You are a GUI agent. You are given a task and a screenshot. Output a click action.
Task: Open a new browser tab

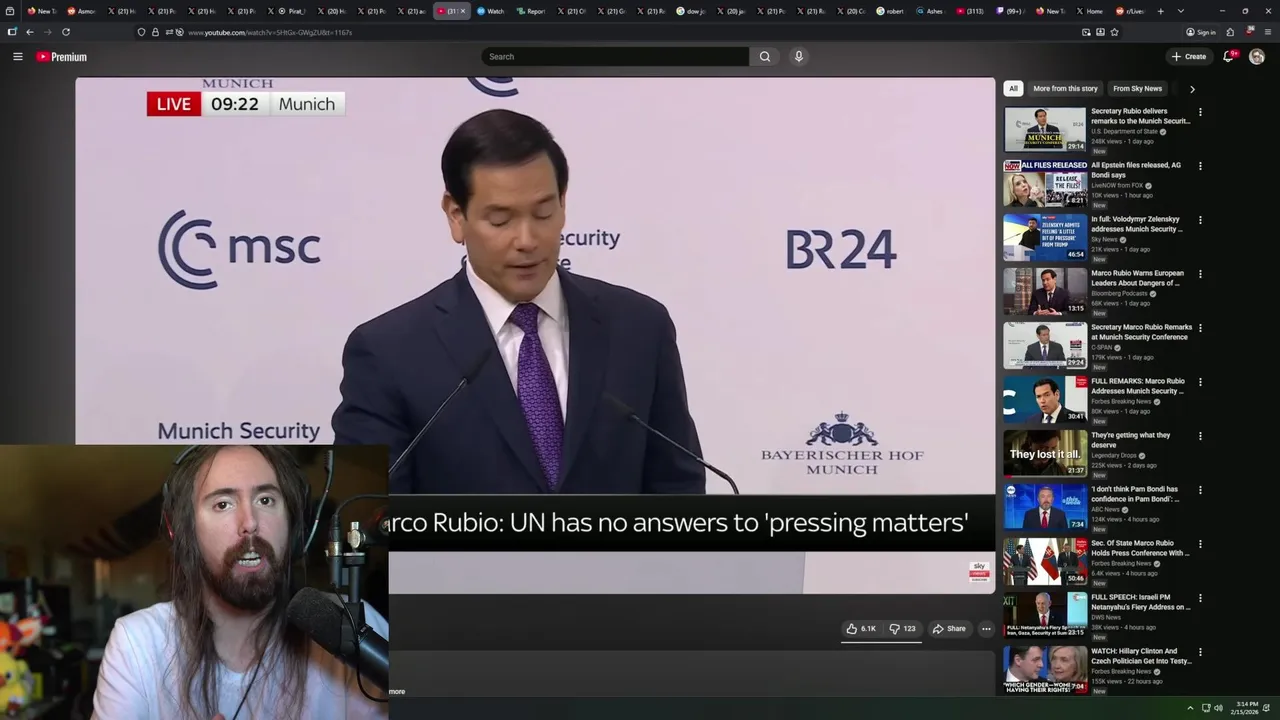(x=1160, y=11)
